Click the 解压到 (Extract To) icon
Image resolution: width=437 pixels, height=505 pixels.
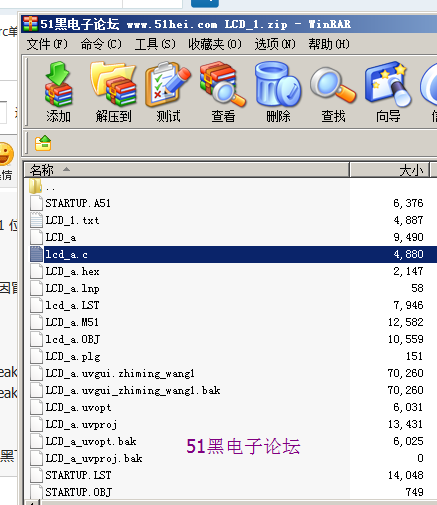pyautogui.click(x=113, y=92)
